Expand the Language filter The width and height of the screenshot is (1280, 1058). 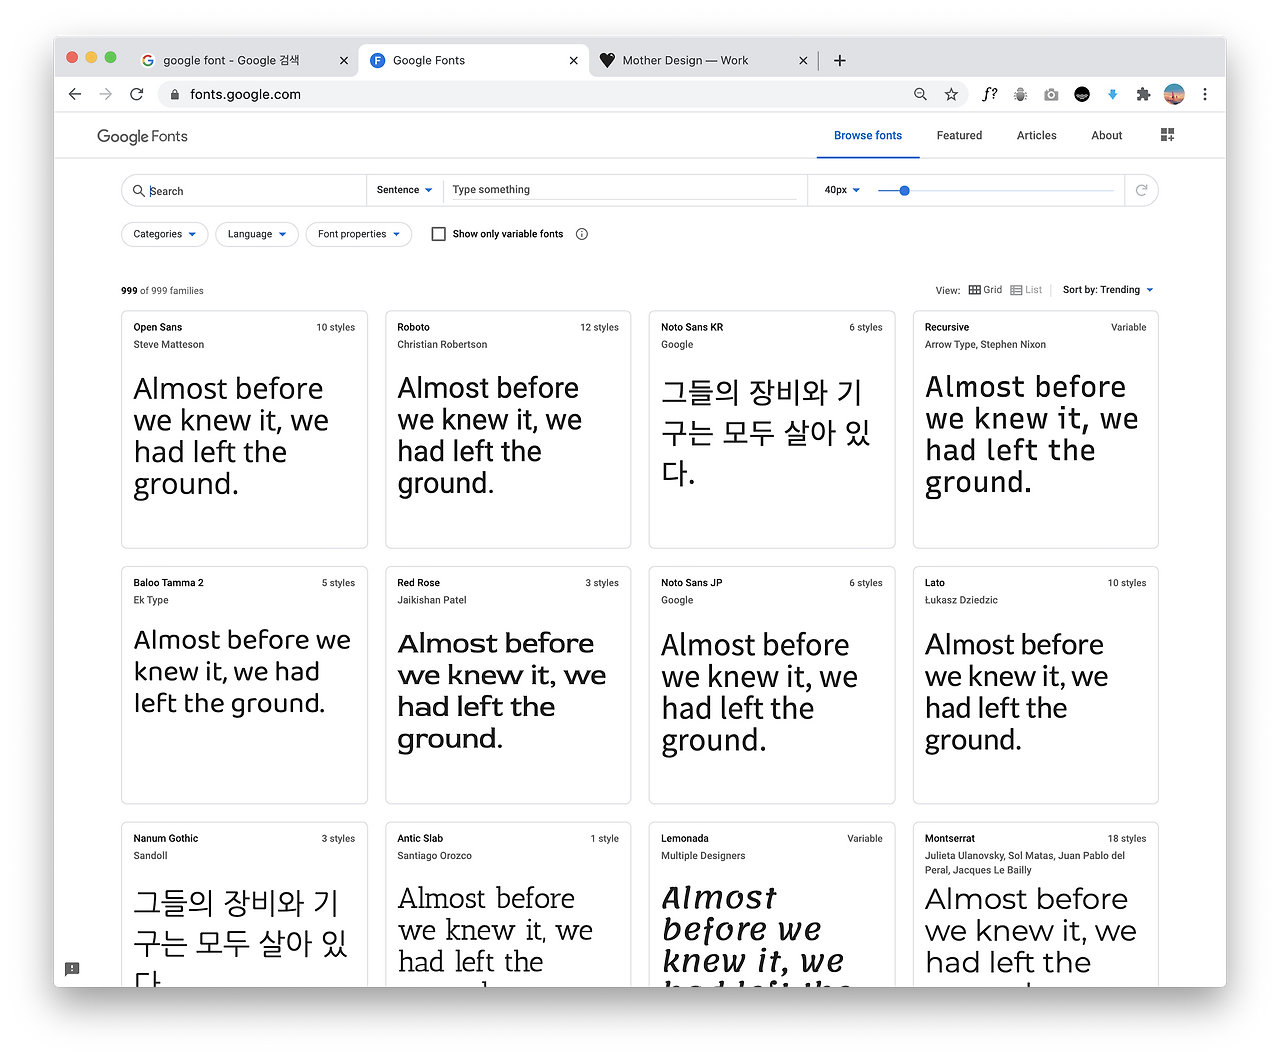[x=257, y=234]
